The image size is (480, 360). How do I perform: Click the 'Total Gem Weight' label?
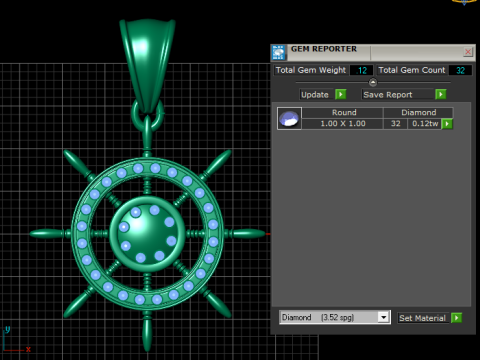(x=311, y=70)
